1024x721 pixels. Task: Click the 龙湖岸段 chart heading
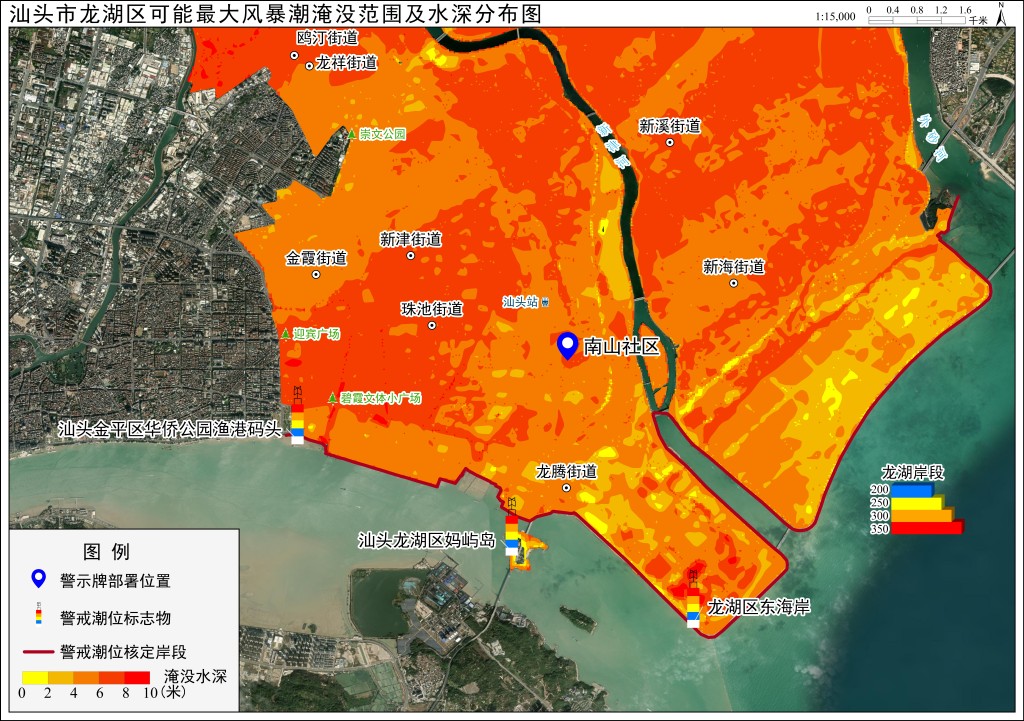pyautogui.click(x=912, y=472)
